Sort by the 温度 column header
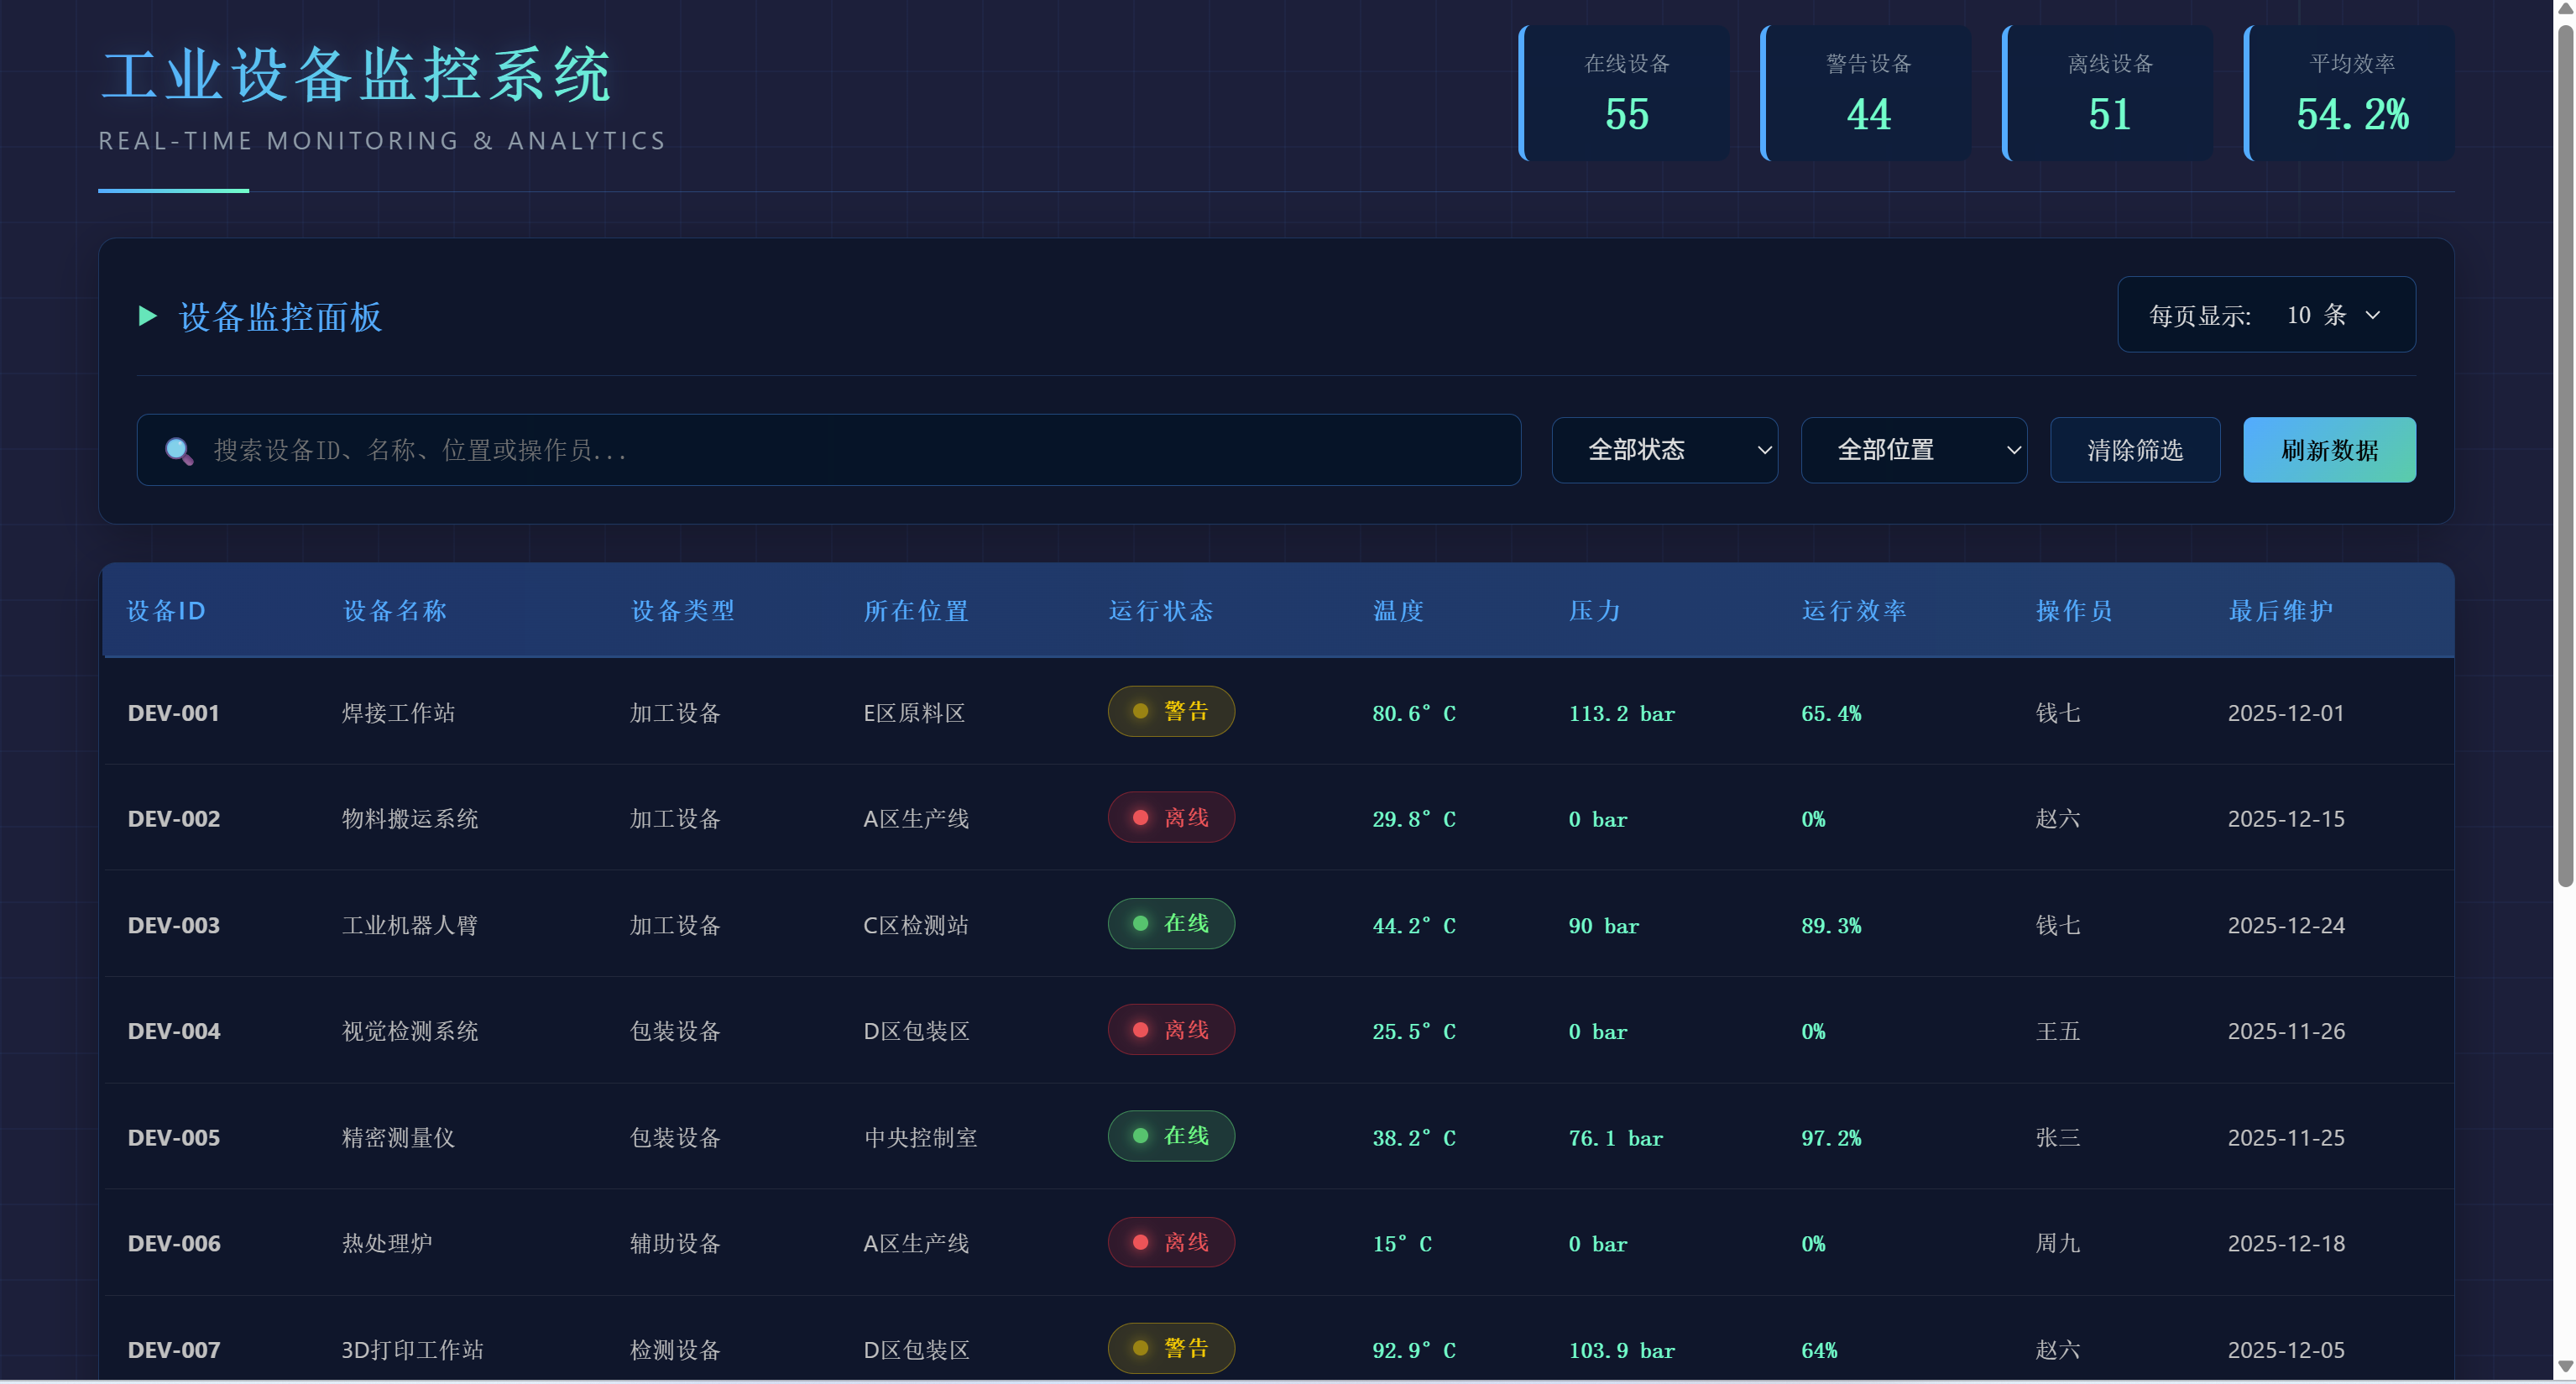The width and height of the screenshot is (2576, 1384). pyautogui.click(x=1397, y=611)
